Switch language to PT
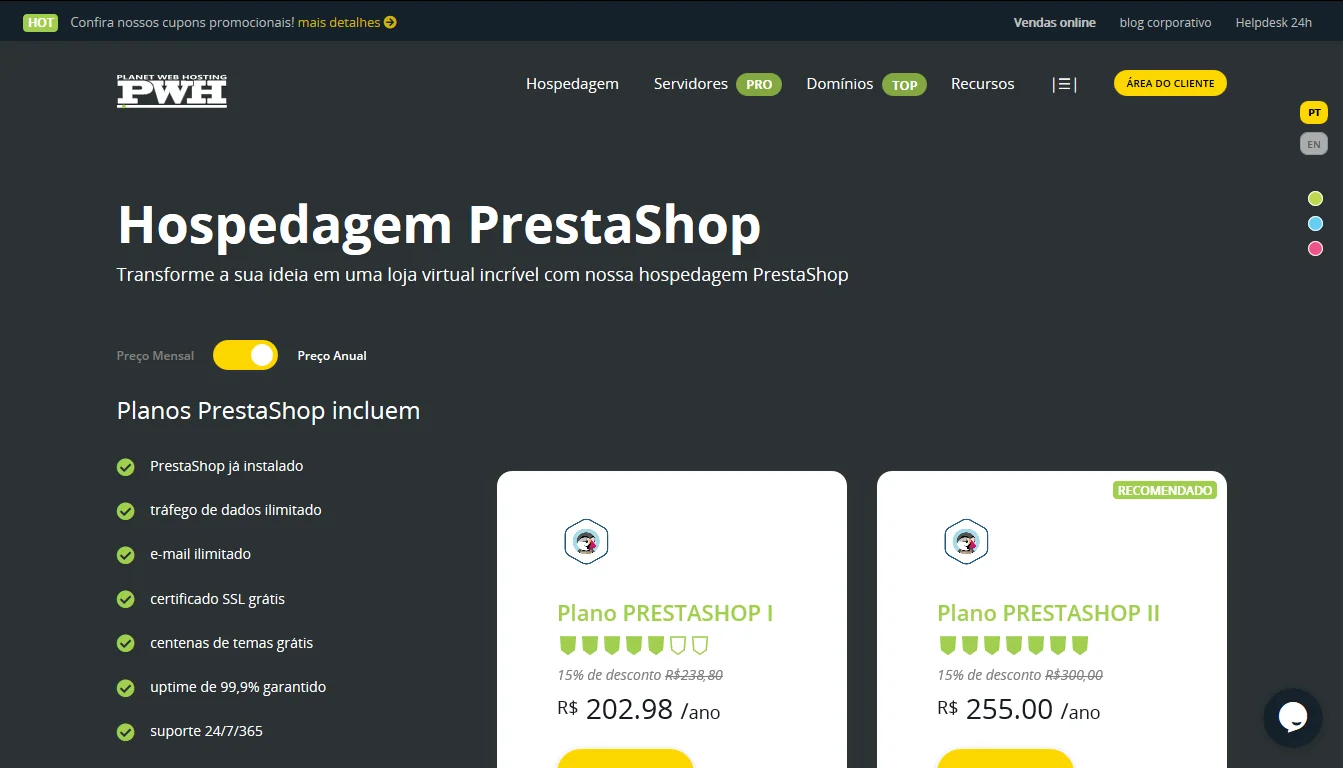Viewport: 1343px width, 768px height. pos(1314,113)
